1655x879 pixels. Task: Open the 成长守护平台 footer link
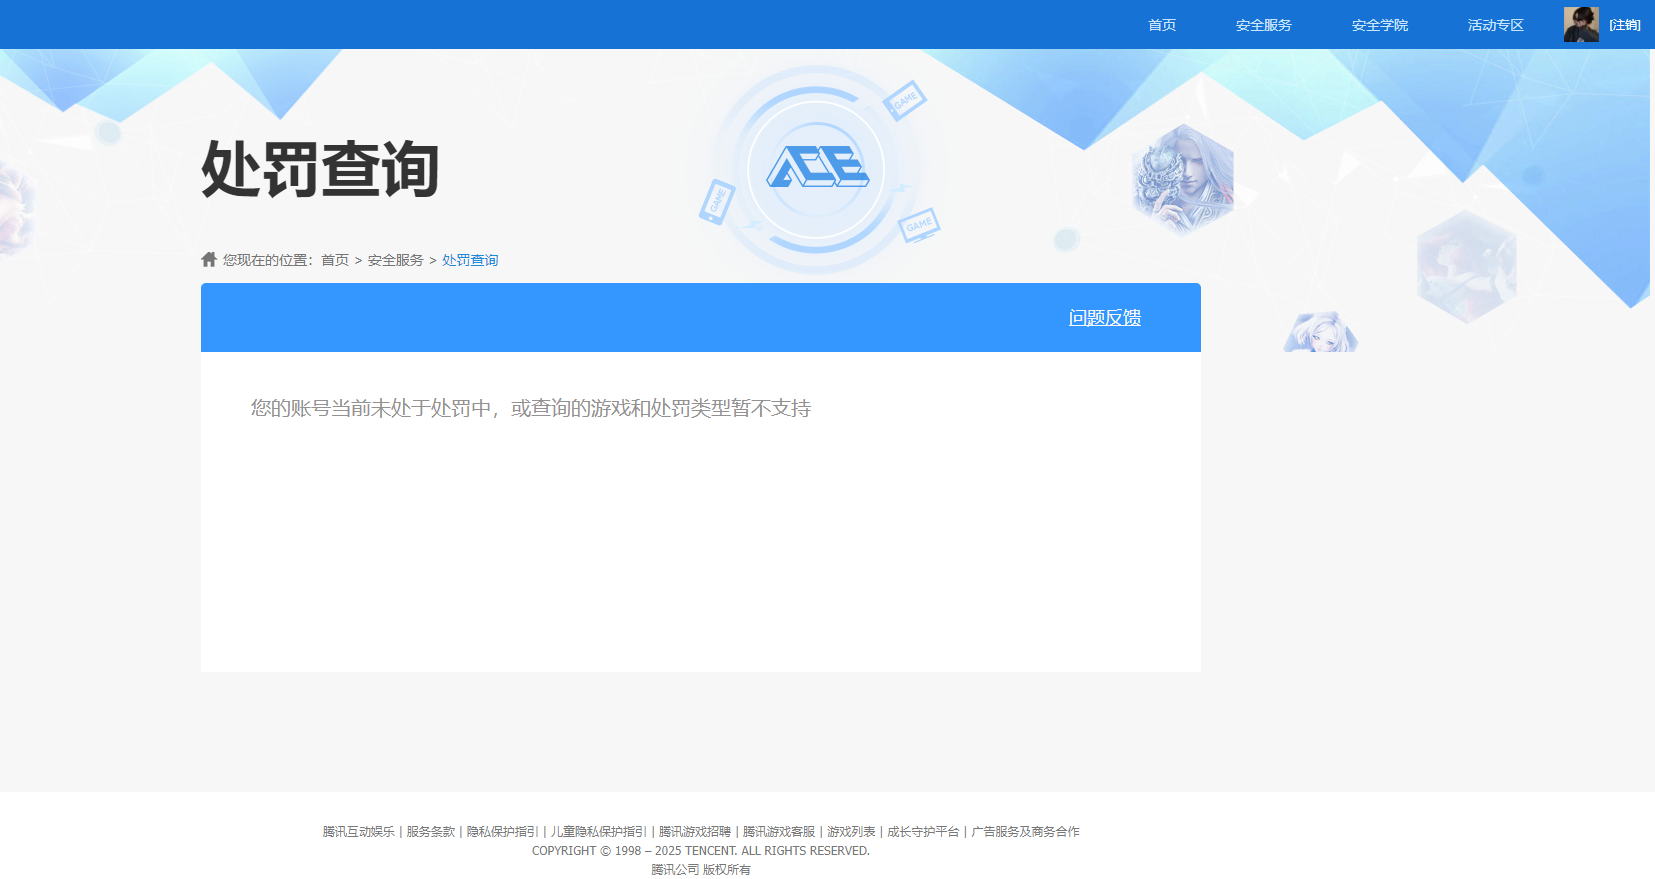(x=922, y=832)
